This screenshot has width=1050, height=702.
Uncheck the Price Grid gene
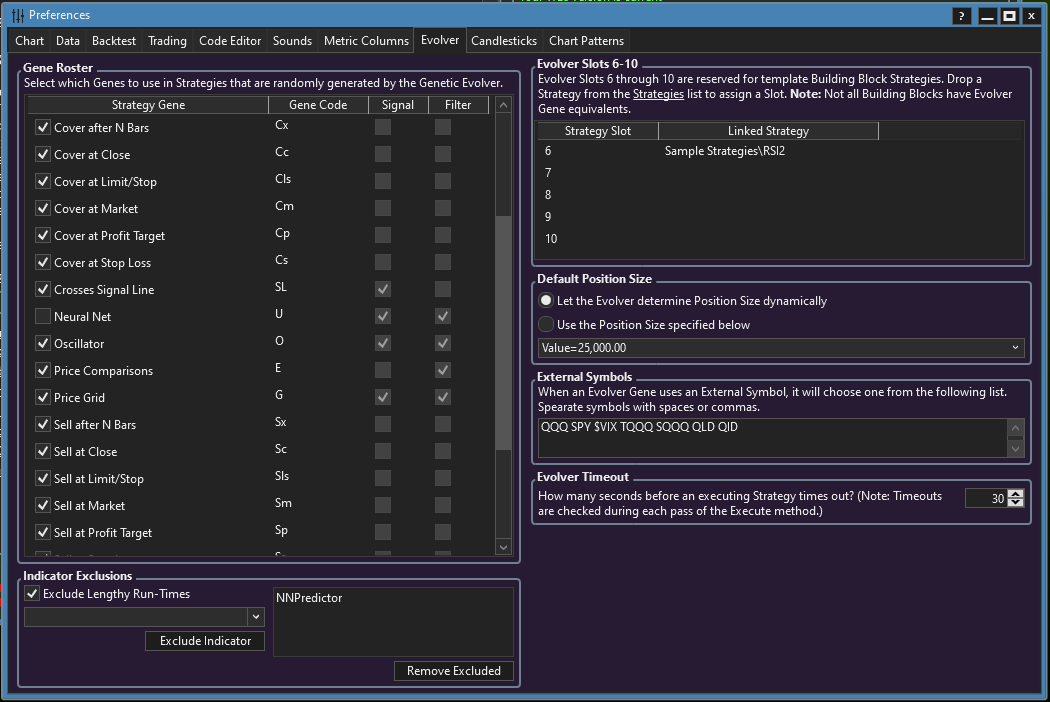tap(43, 397)
